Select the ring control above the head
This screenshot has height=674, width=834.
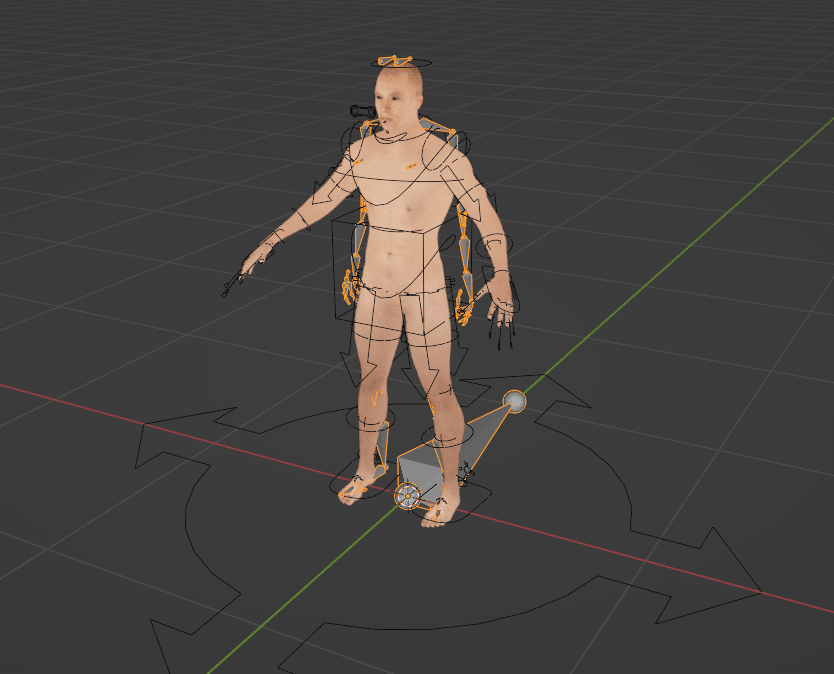402,64
